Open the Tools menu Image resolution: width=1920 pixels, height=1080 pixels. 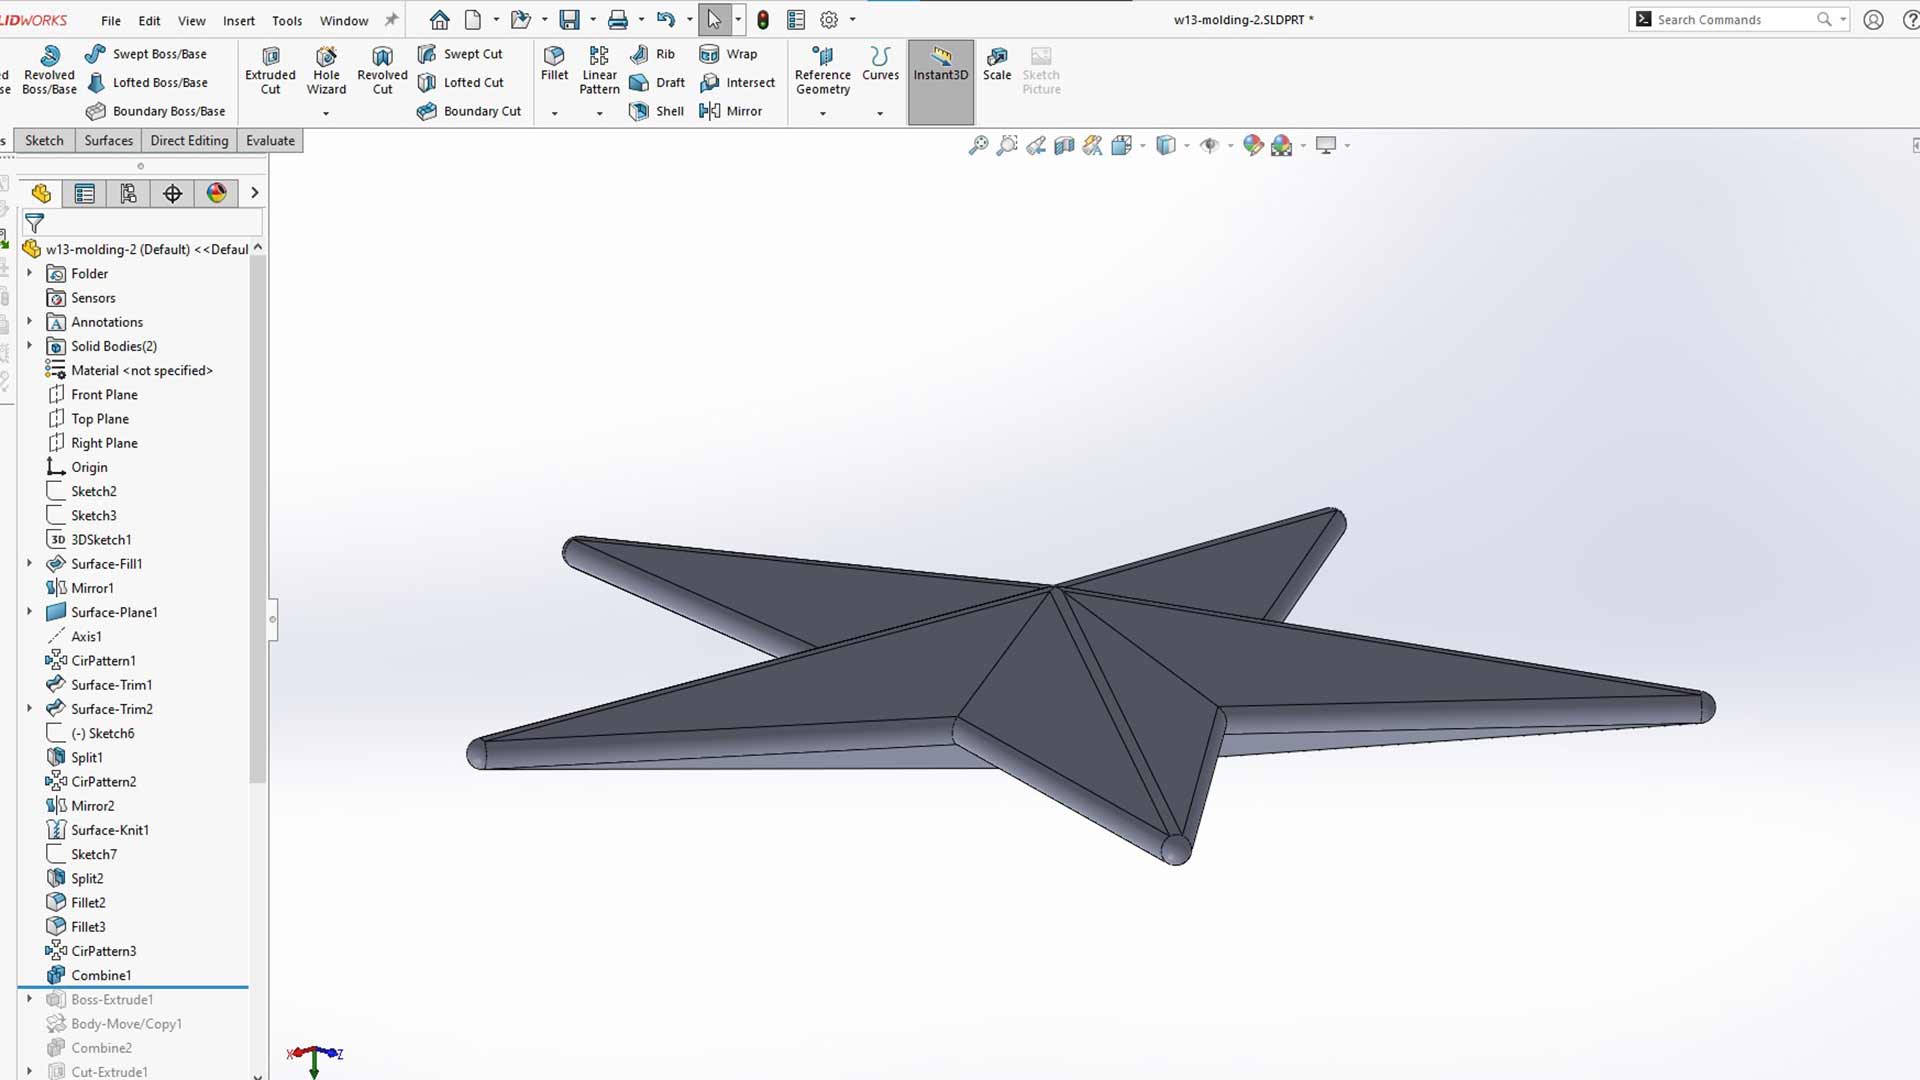pos(287,20)
